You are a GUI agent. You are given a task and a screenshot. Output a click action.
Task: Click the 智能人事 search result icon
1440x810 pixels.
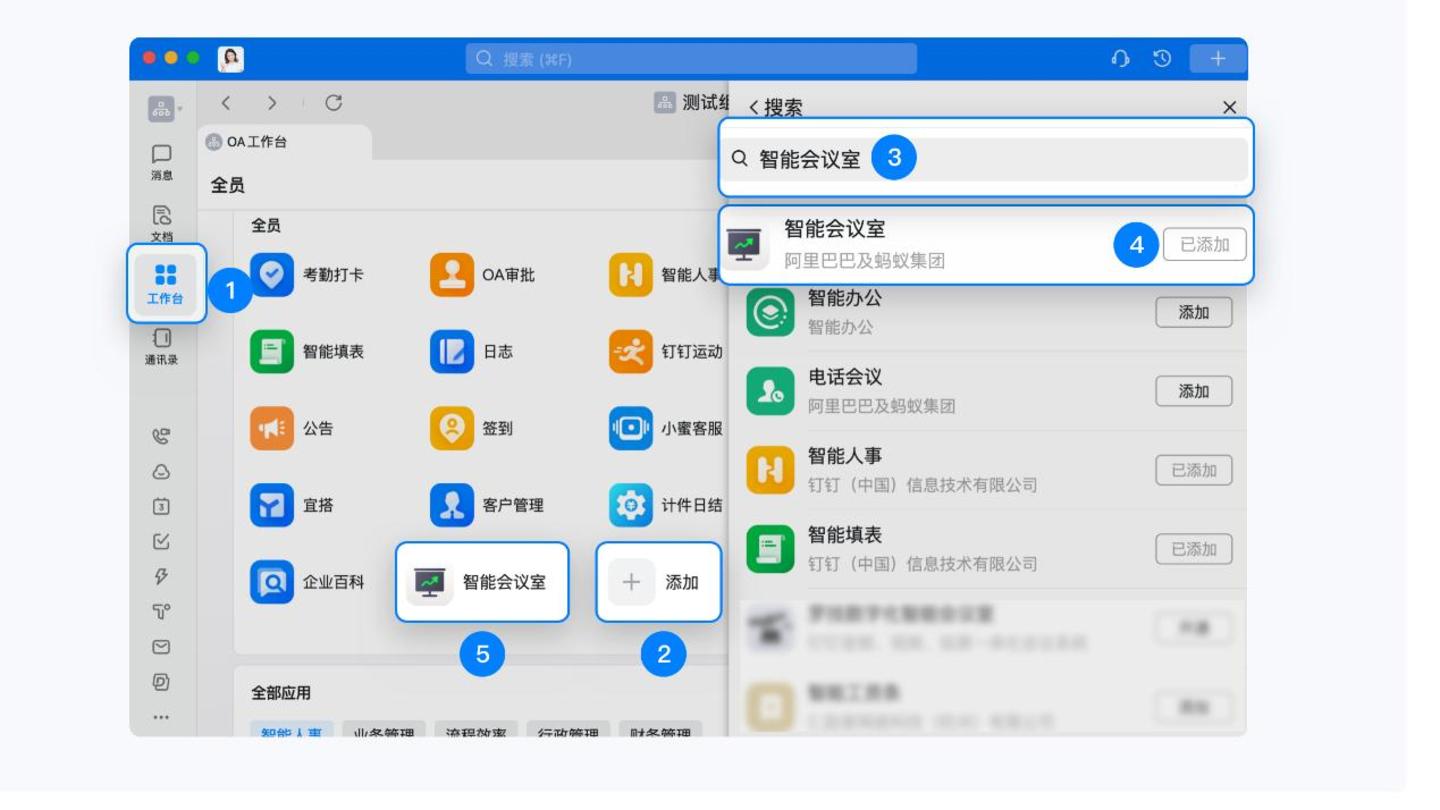point(770,470)
